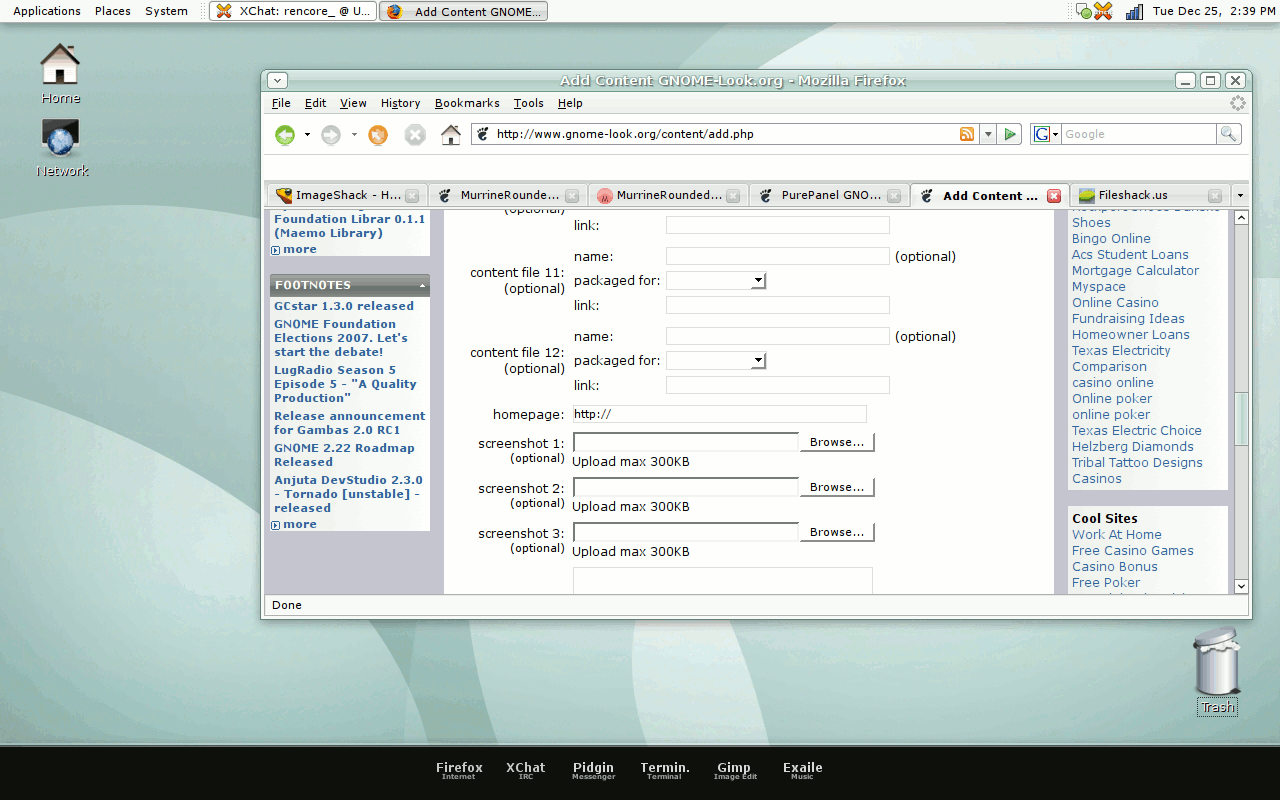Open URL history dropdown arrow
Screen dimensions: 1280x800
pos(988,134)
